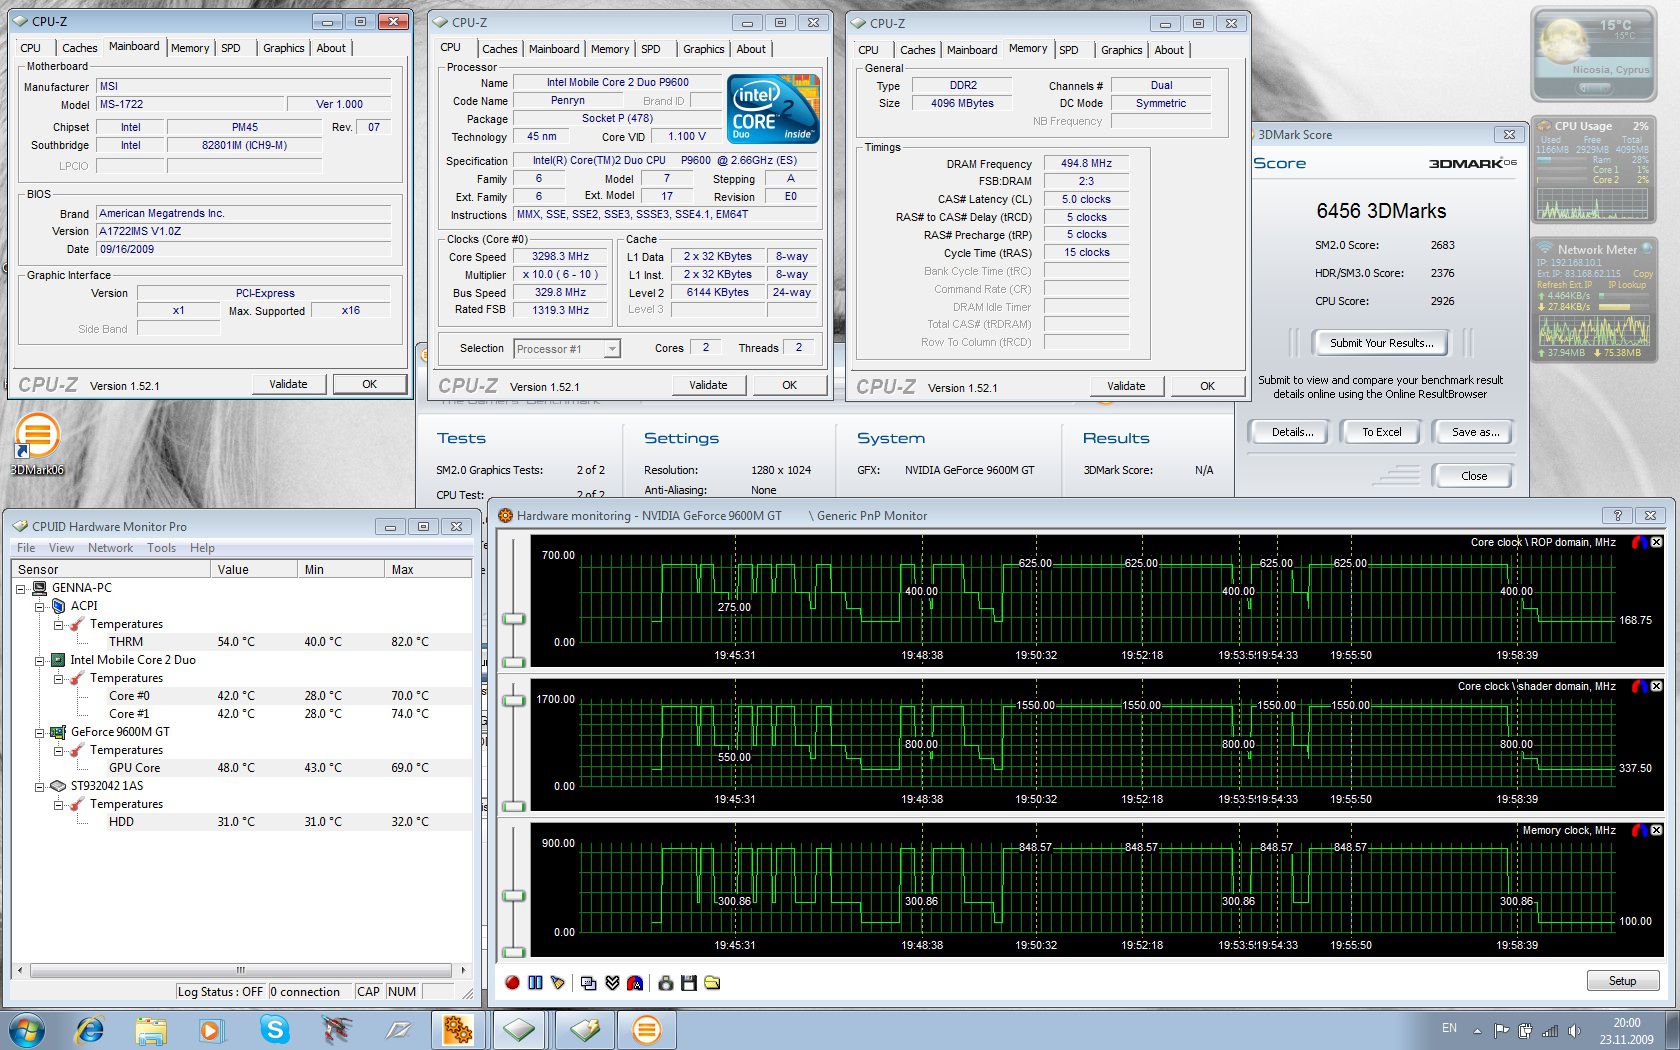
Task: Toggle magnet icon on Core clock ROP domain graph
Action: point(1639,542)
